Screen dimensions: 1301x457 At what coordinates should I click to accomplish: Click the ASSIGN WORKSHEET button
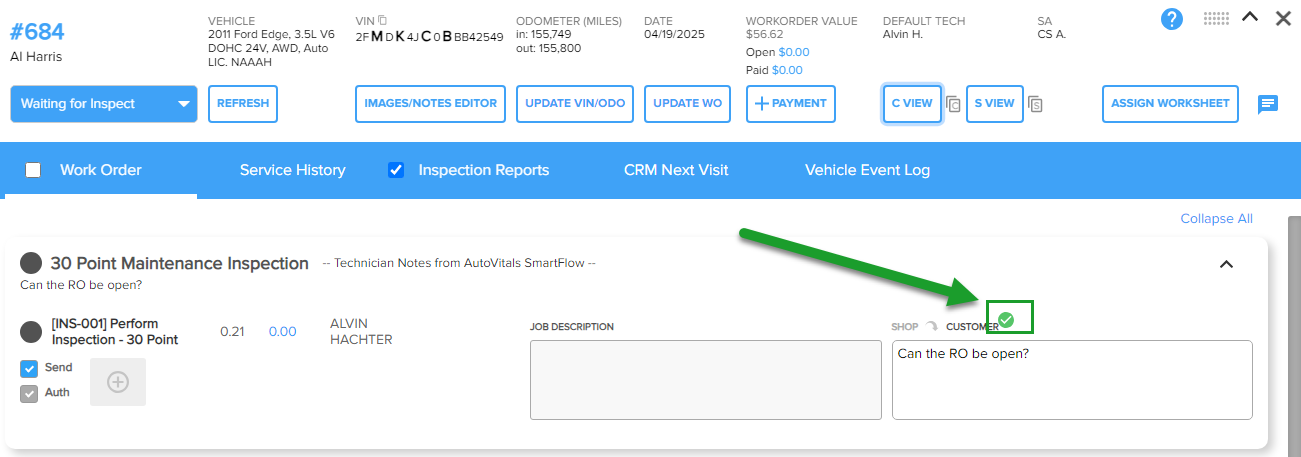(x=1171, y=104)
